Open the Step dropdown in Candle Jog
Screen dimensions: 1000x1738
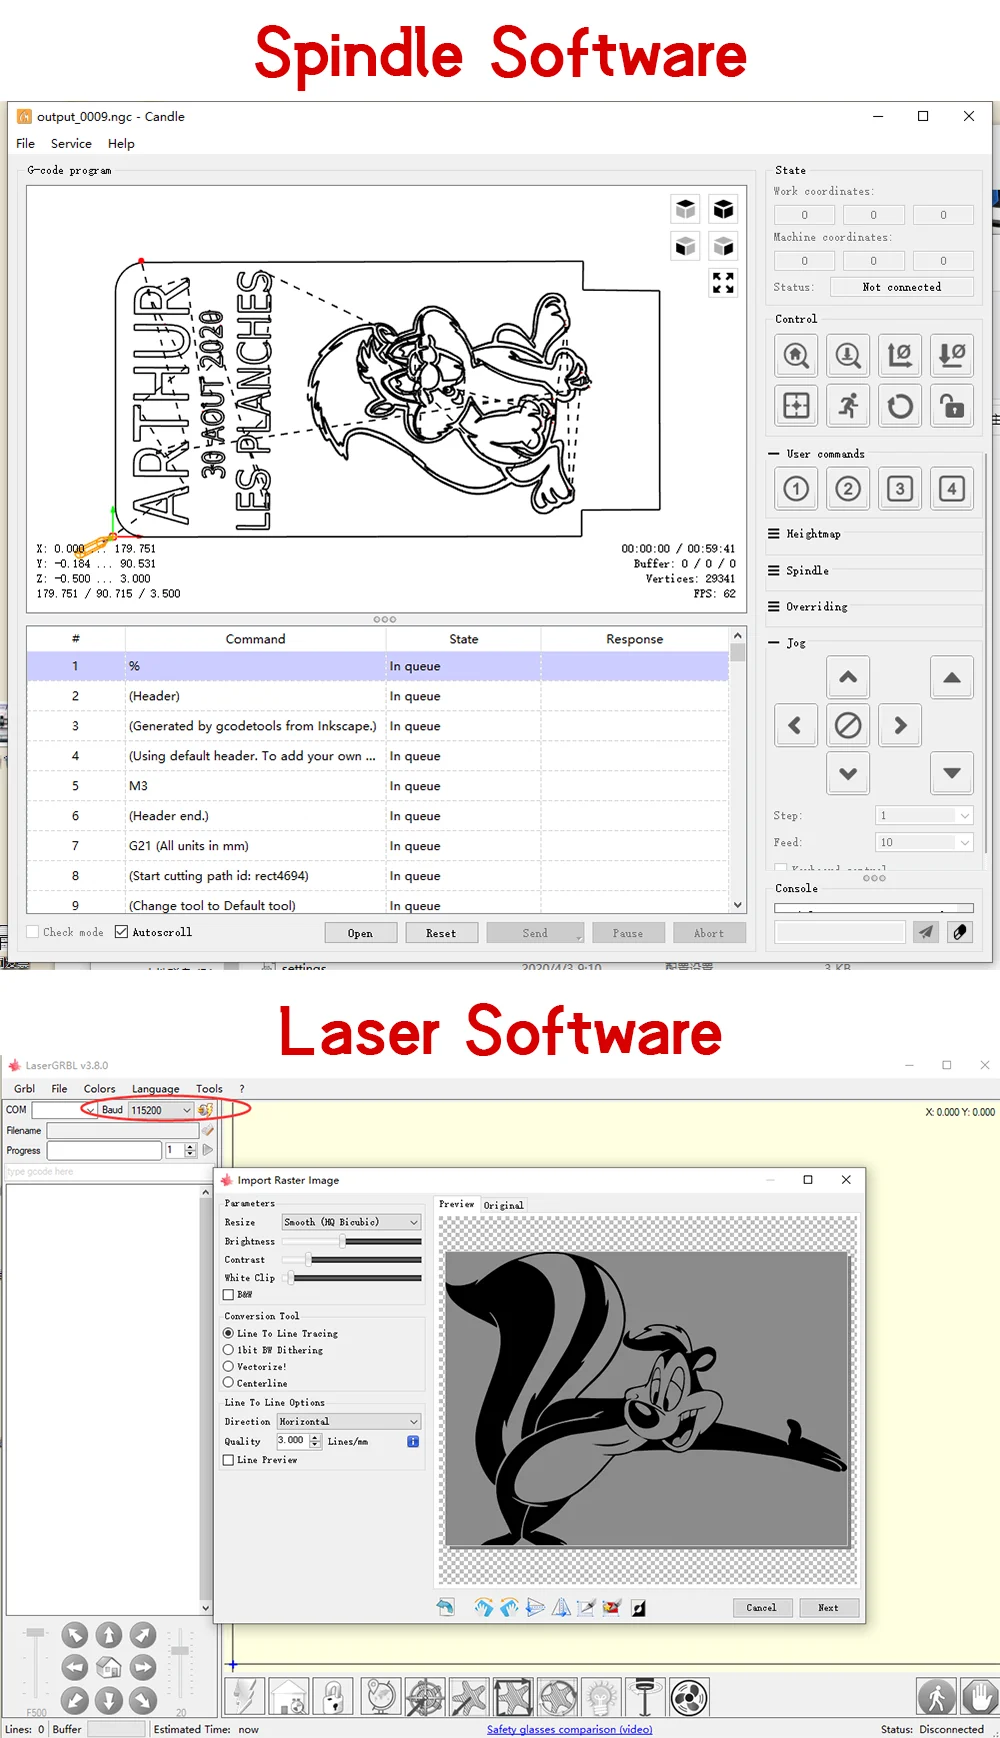point(924,816)
